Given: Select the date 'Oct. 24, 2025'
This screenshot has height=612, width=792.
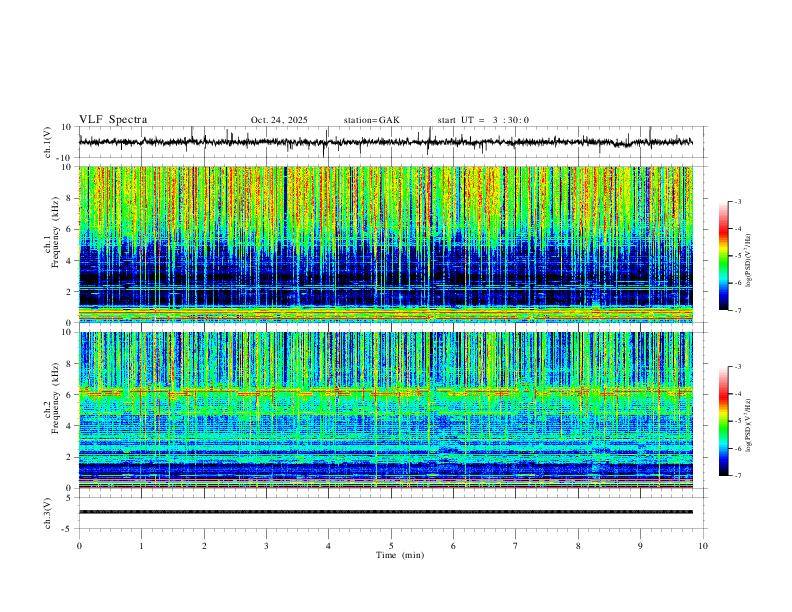Looking at the screenshot, I should tap(279, 120).
